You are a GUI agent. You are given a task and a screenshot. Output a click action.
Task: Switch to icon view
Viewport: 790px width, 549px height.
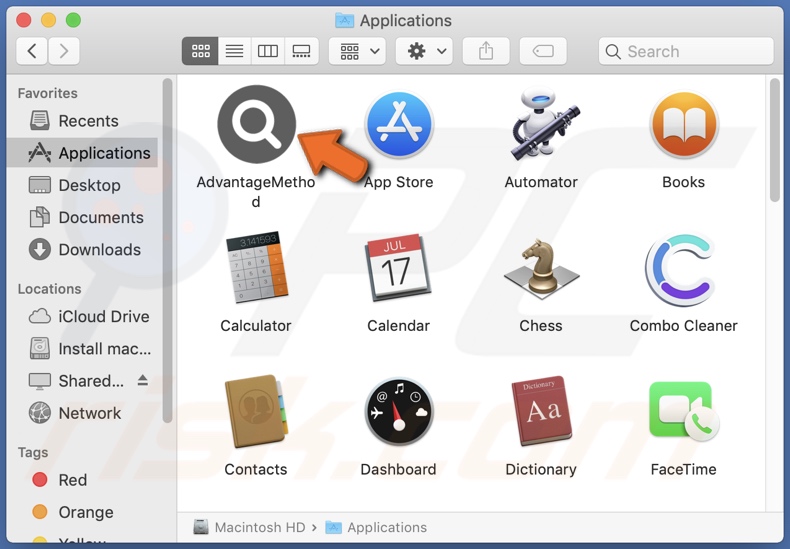click(201, 51)
